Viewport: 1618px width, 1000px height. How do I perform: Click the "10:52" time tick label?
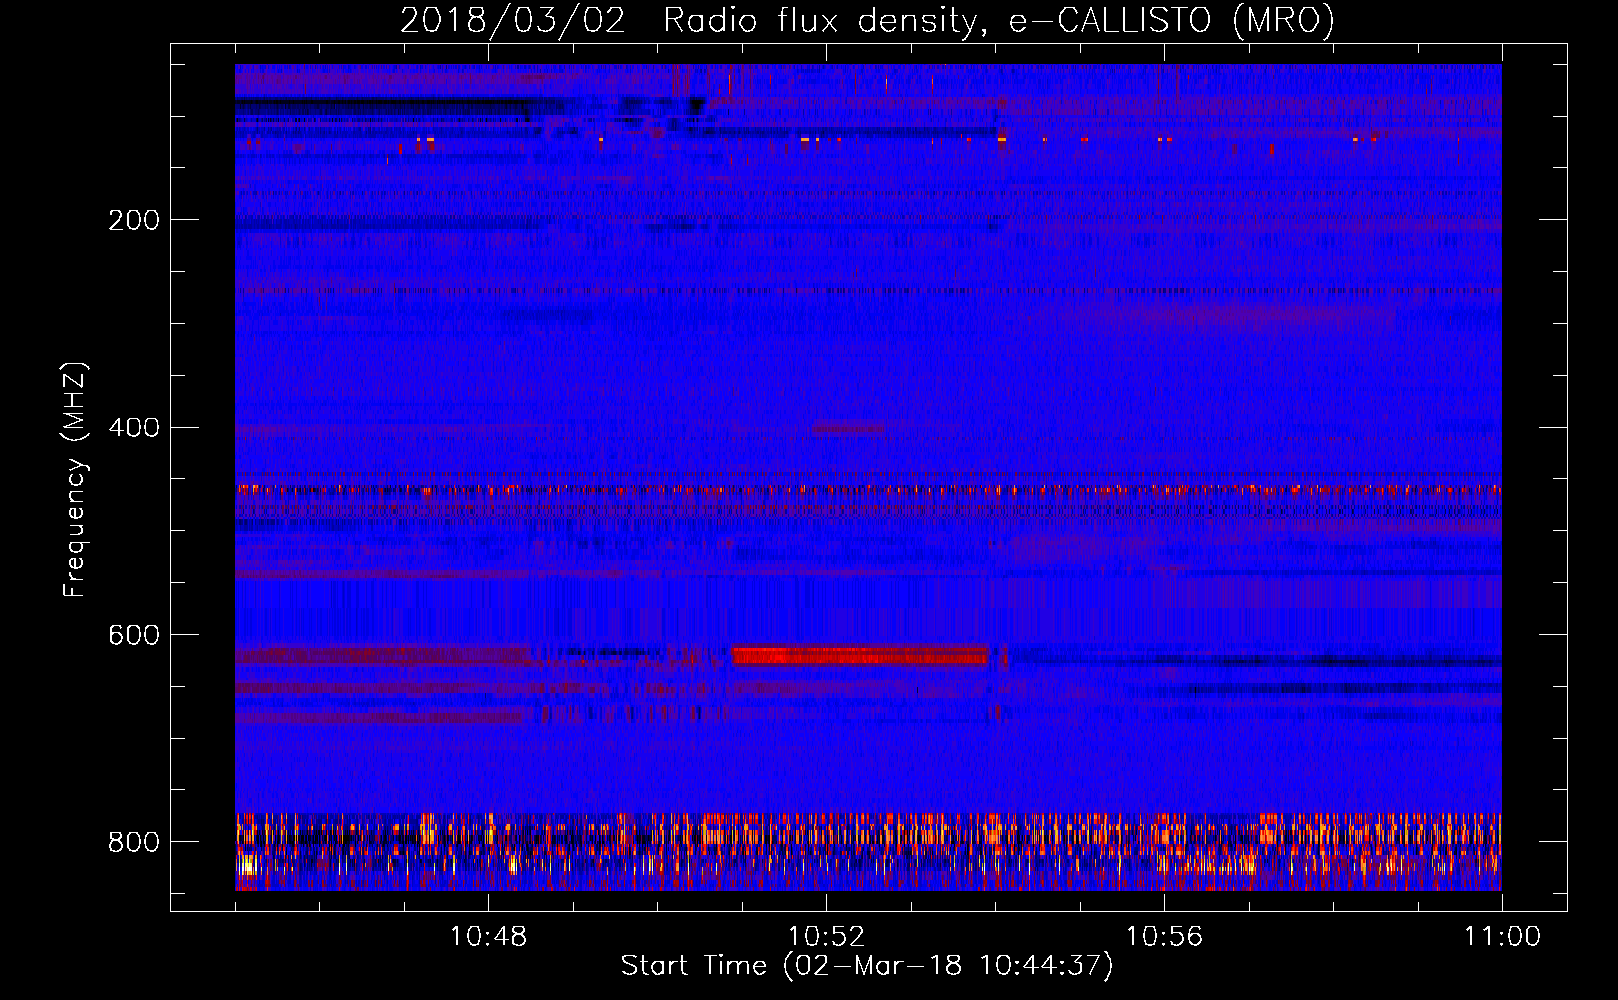[826, 937]
